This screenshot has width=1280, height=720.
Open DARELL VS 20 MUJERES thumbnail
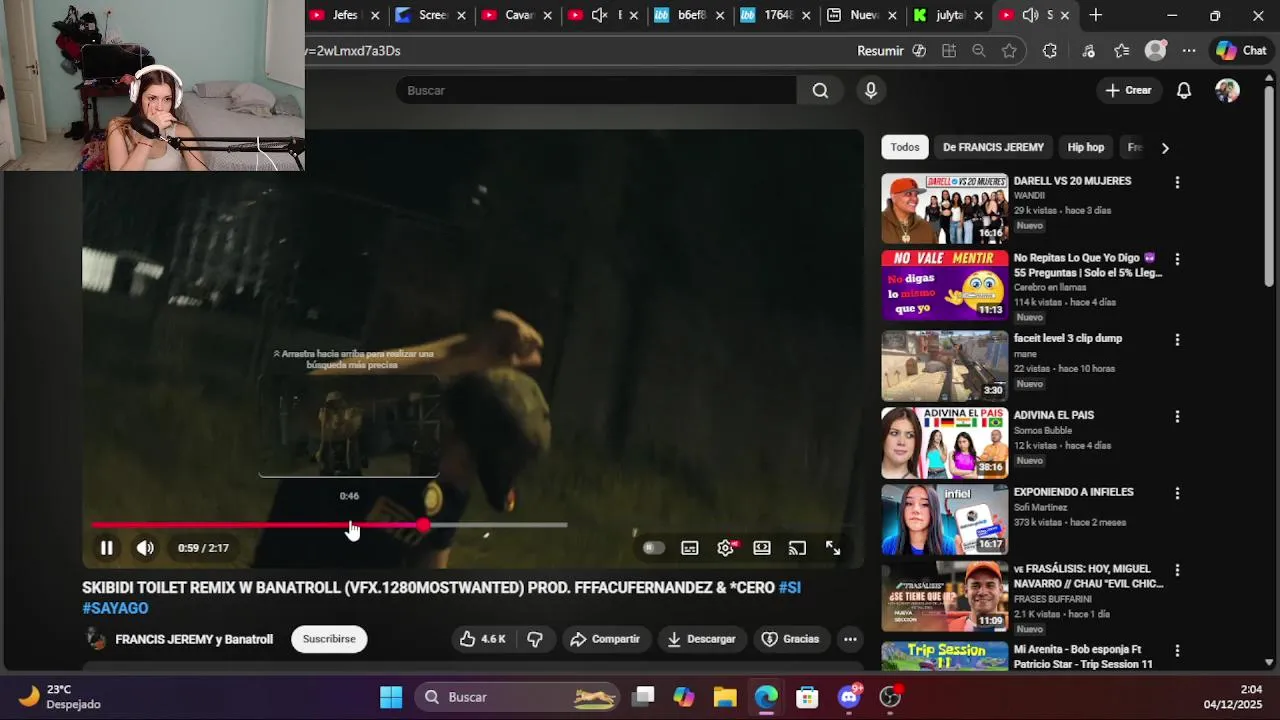click(x=944, y=208)
